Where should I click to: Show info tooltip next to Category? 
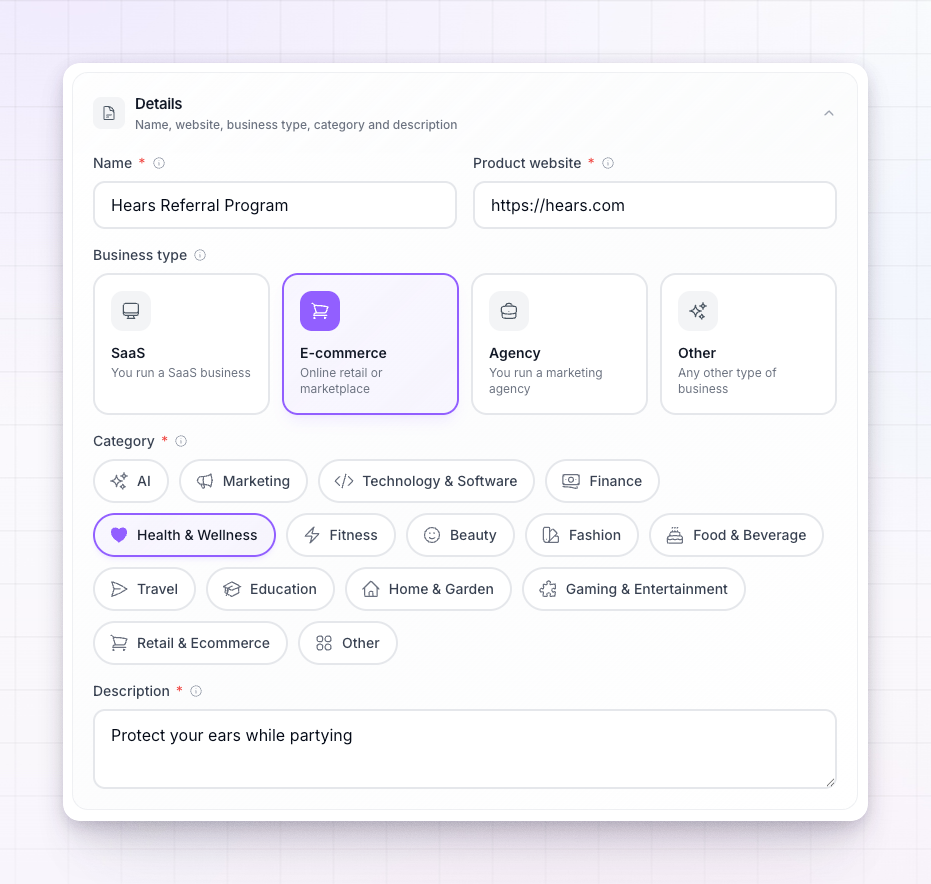pos(181,441)
